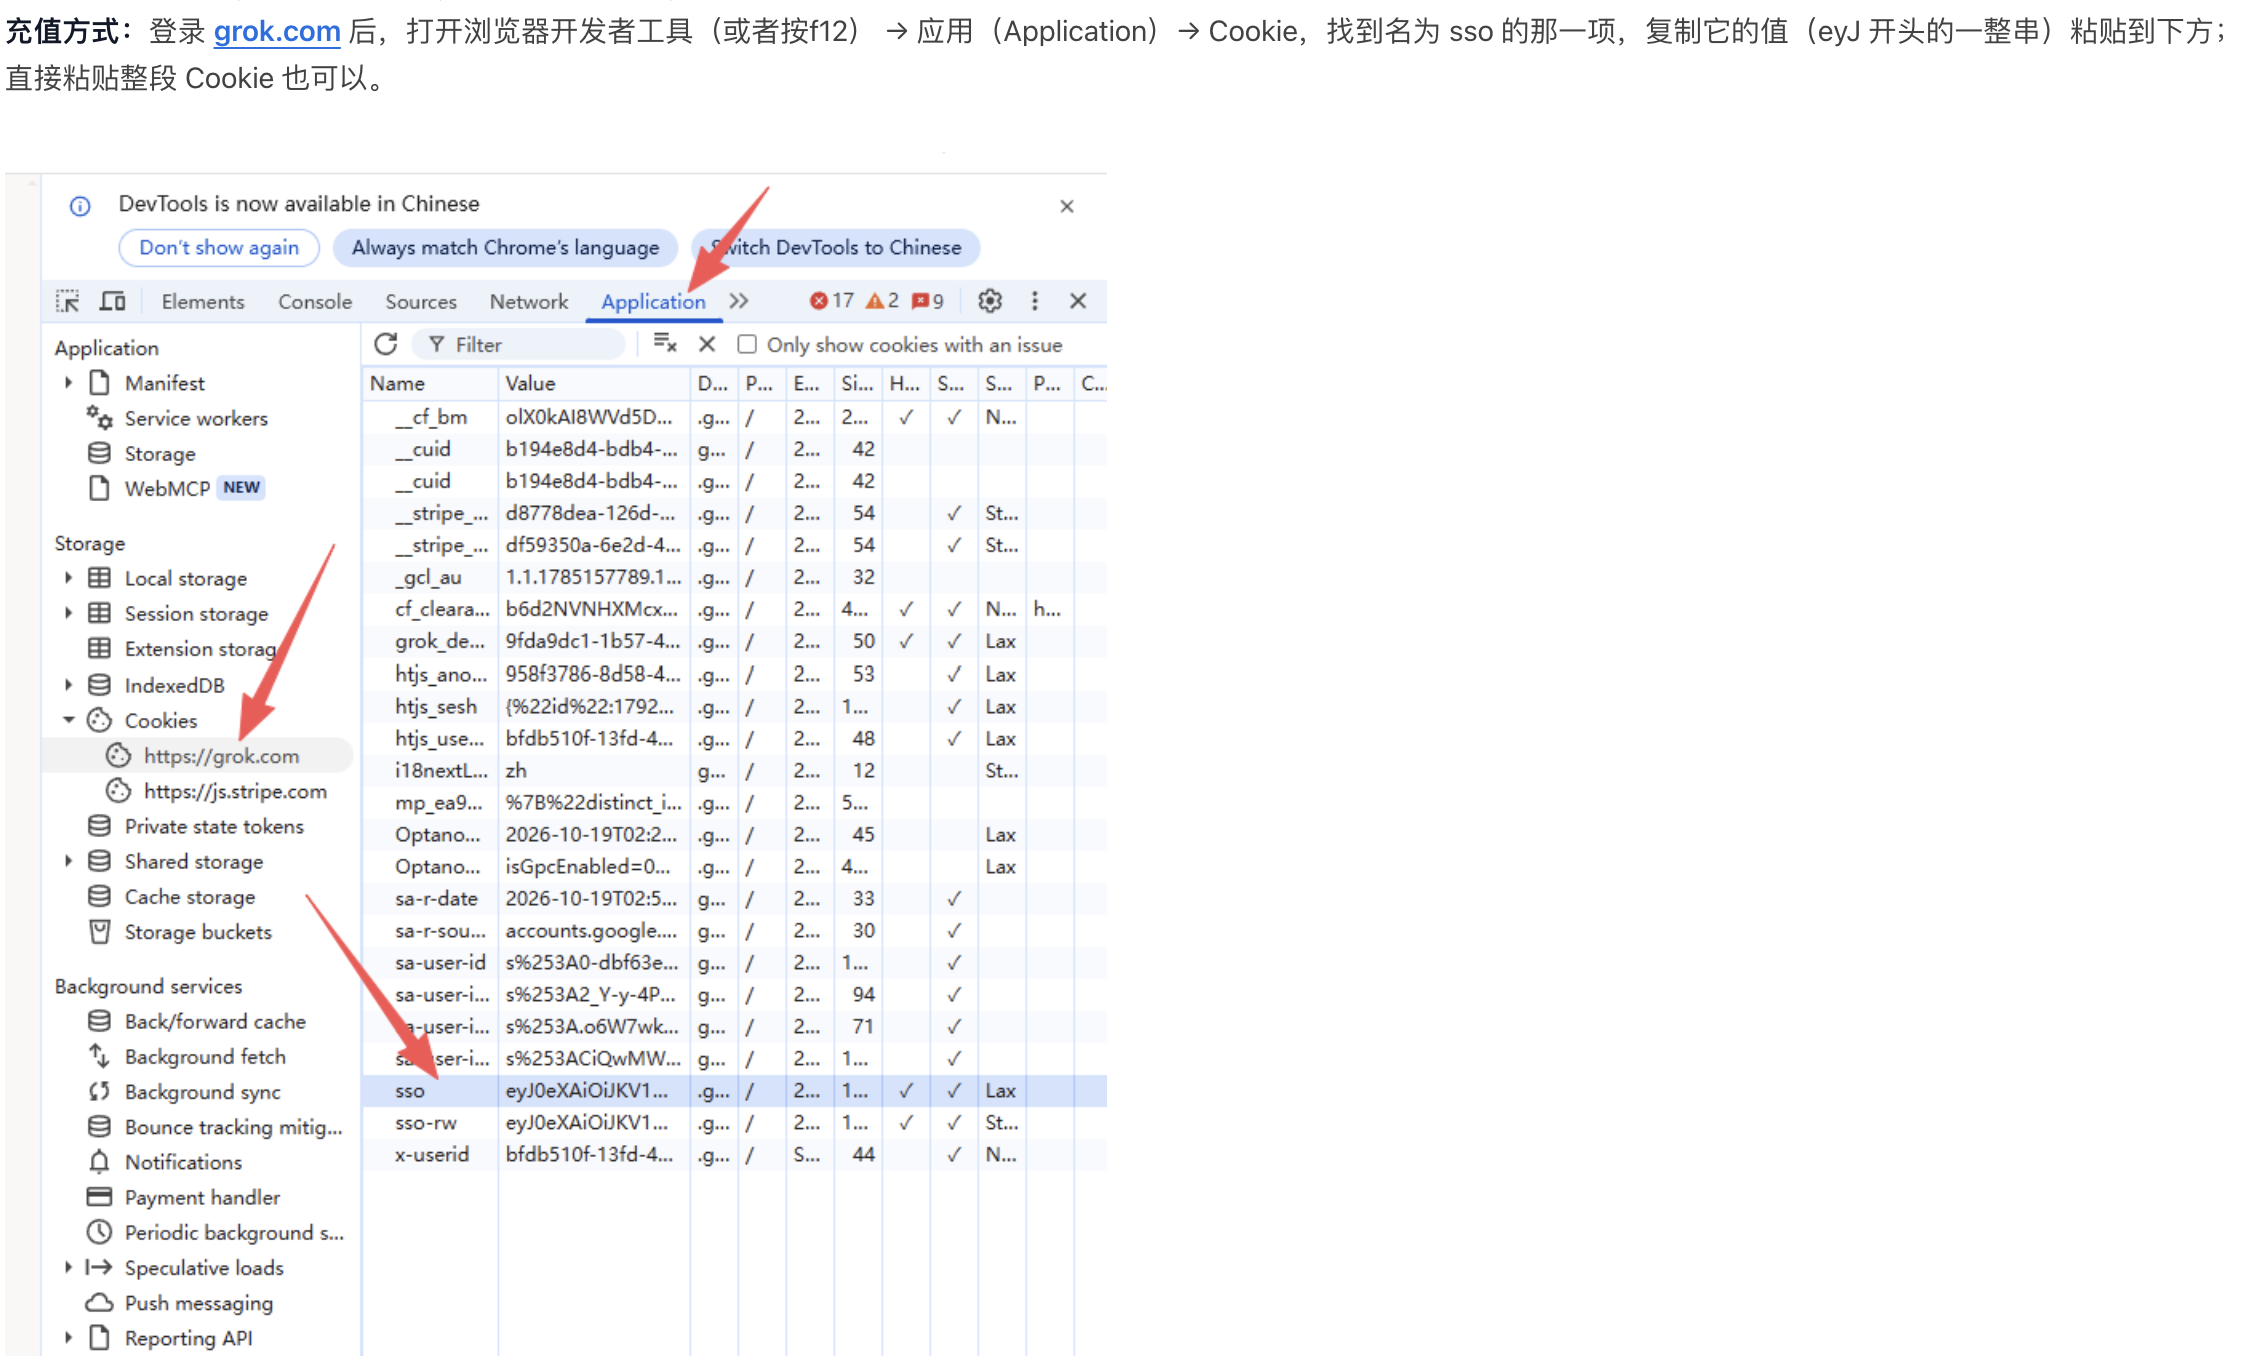Viewport: 2268px width, 1356px height.
Task: Click Always match Chrome's language button
Action: click(505, 248)
